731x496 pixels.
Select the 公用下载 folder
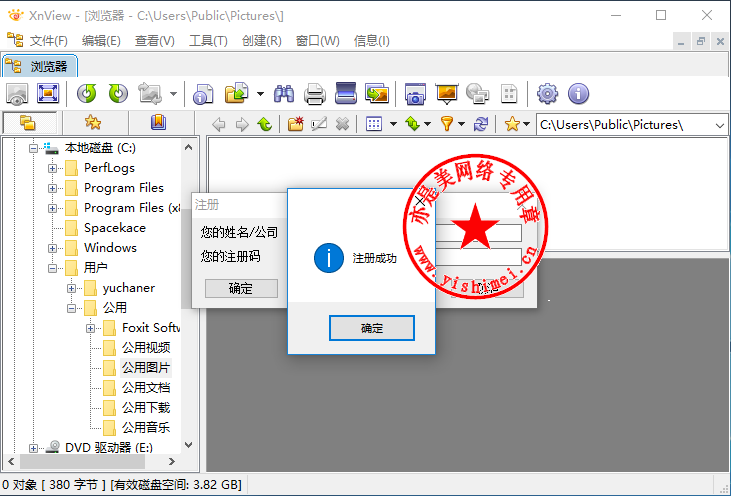tap(146, 408)
